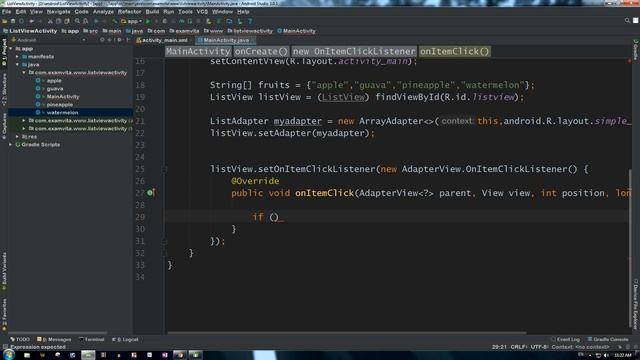Open the Project tool window sidebar button
Viewport: 640px width, 360px height.
[x=4, y=53]
